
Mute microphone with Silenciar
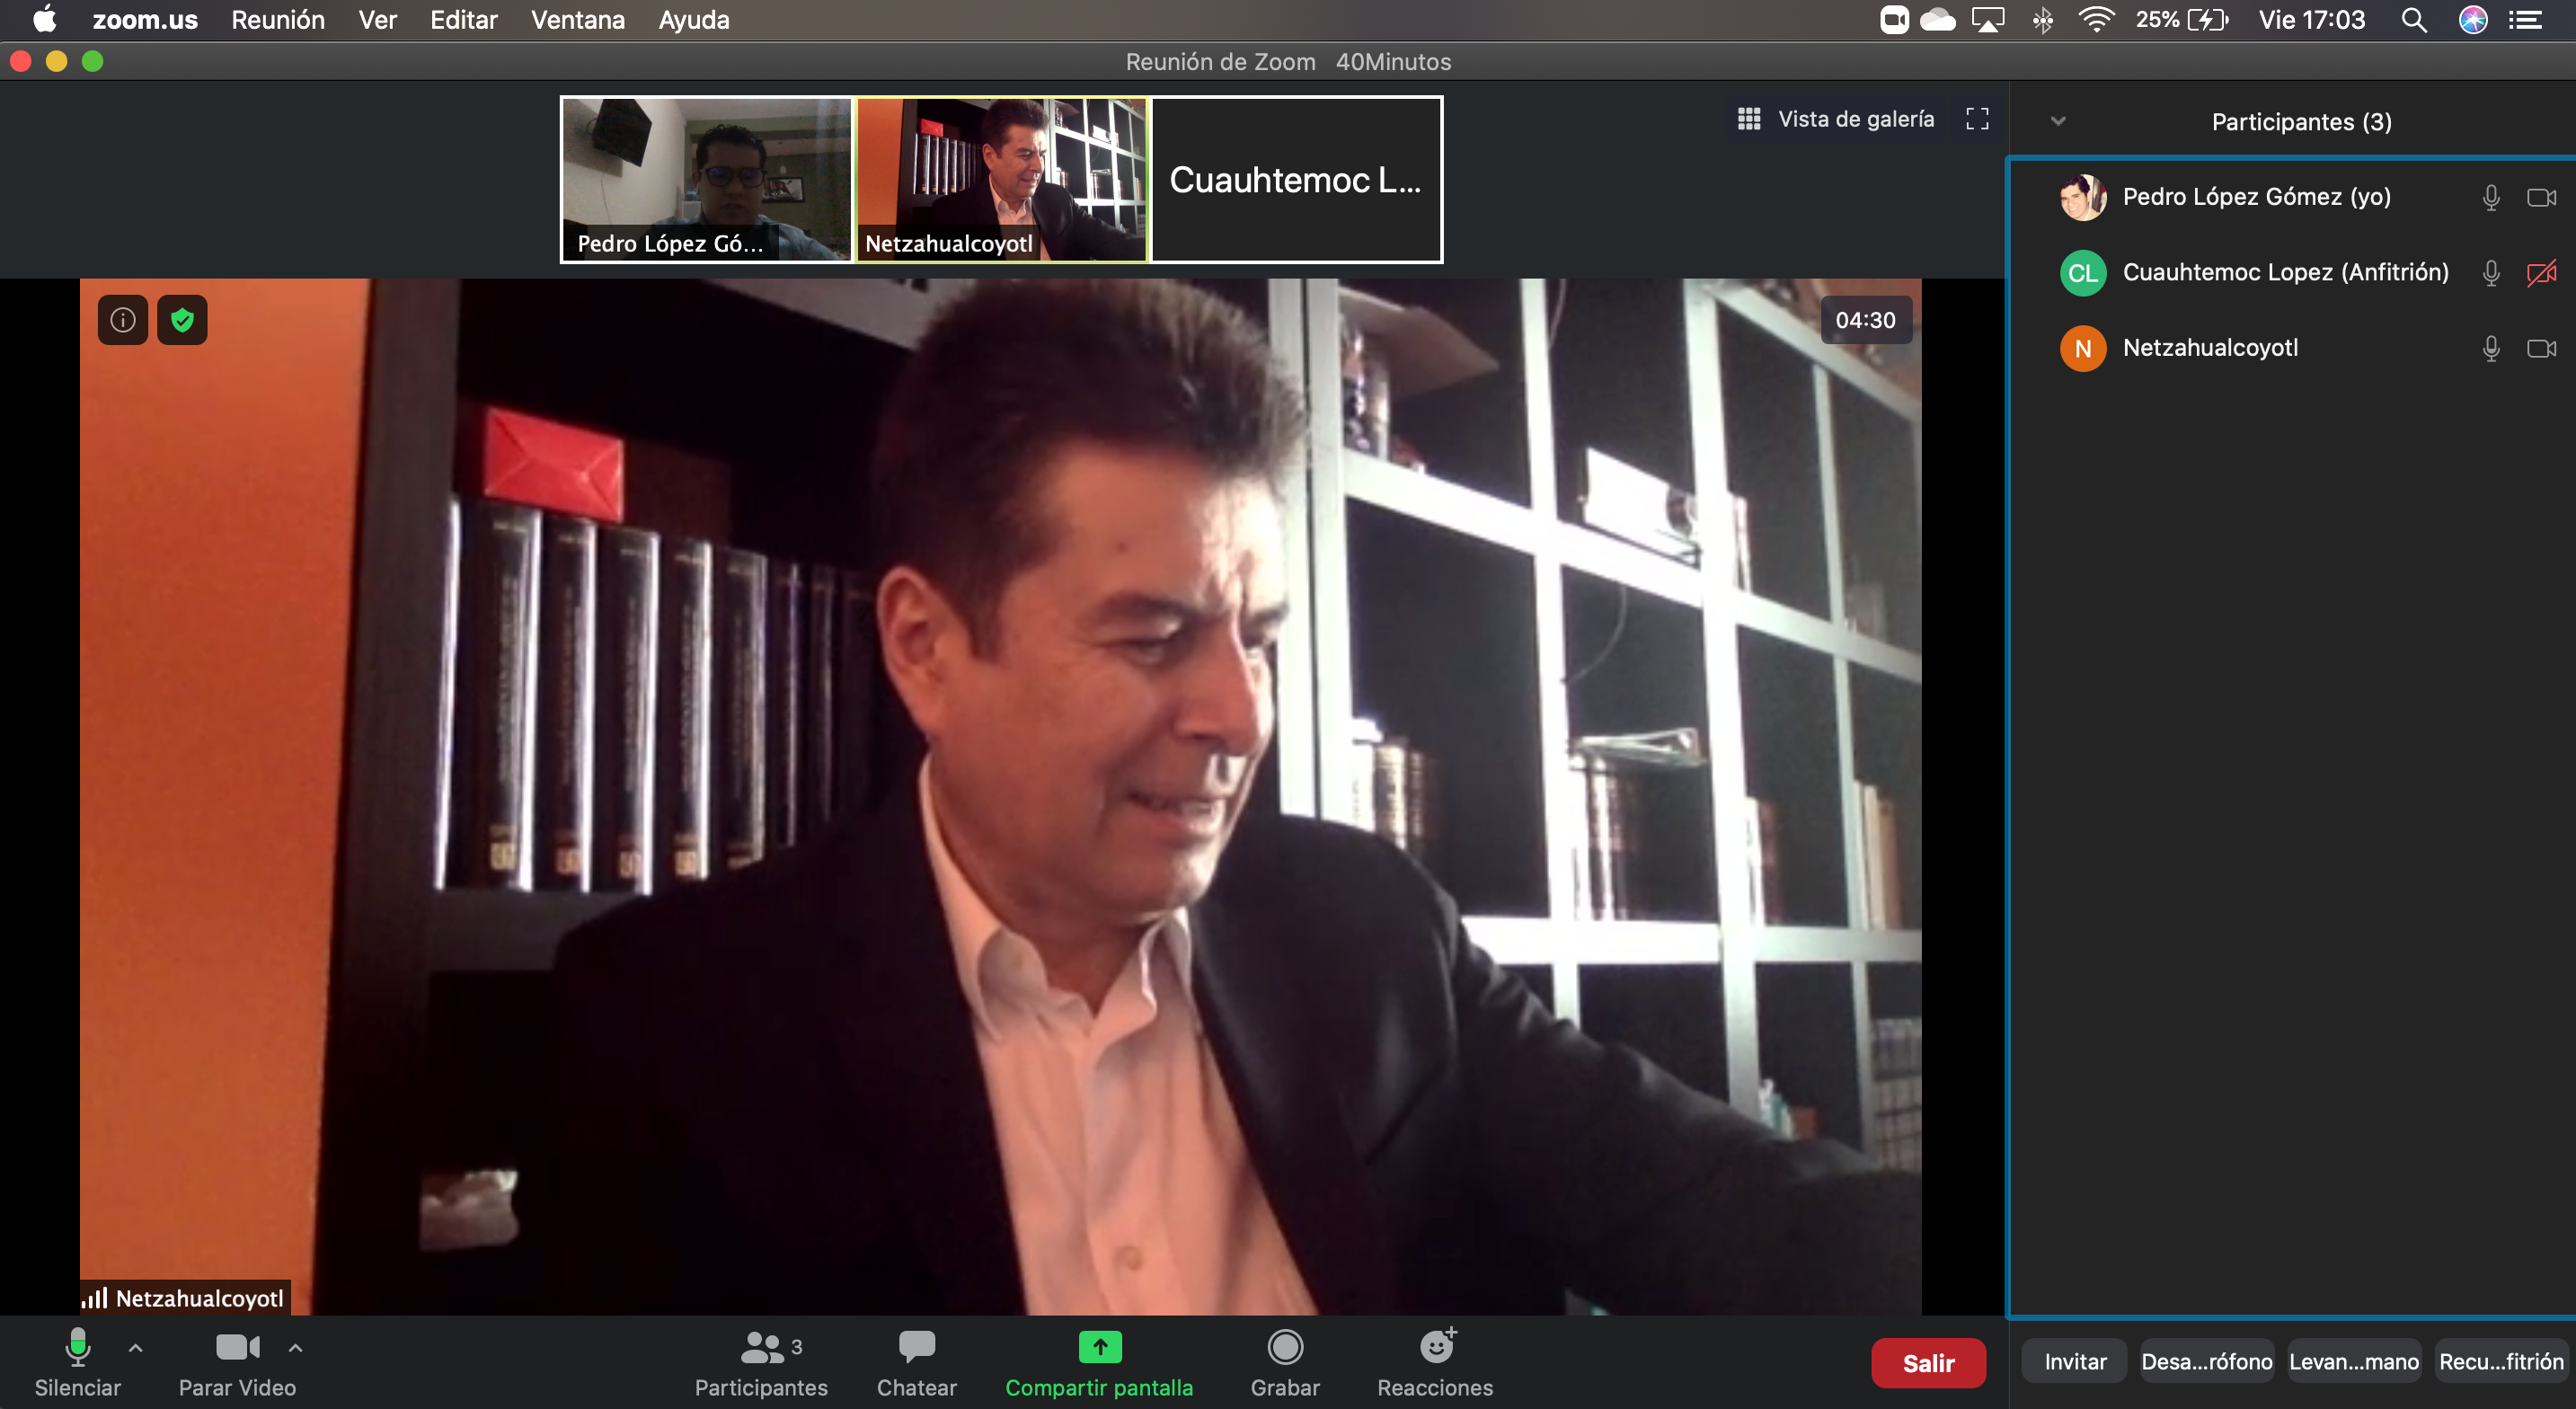78,1363
